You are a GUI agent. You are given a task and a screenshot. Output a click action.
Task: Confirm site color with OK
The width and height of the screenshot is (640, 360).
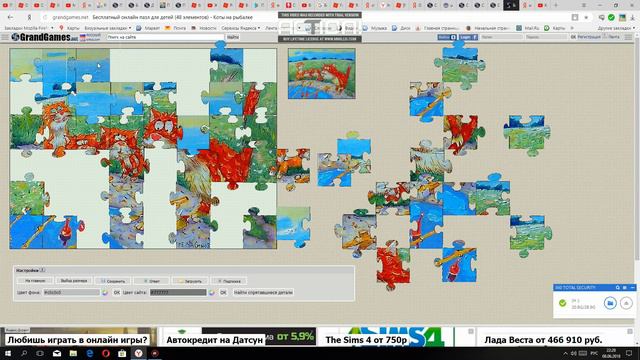pyautogui.click(x=223, y=293)
